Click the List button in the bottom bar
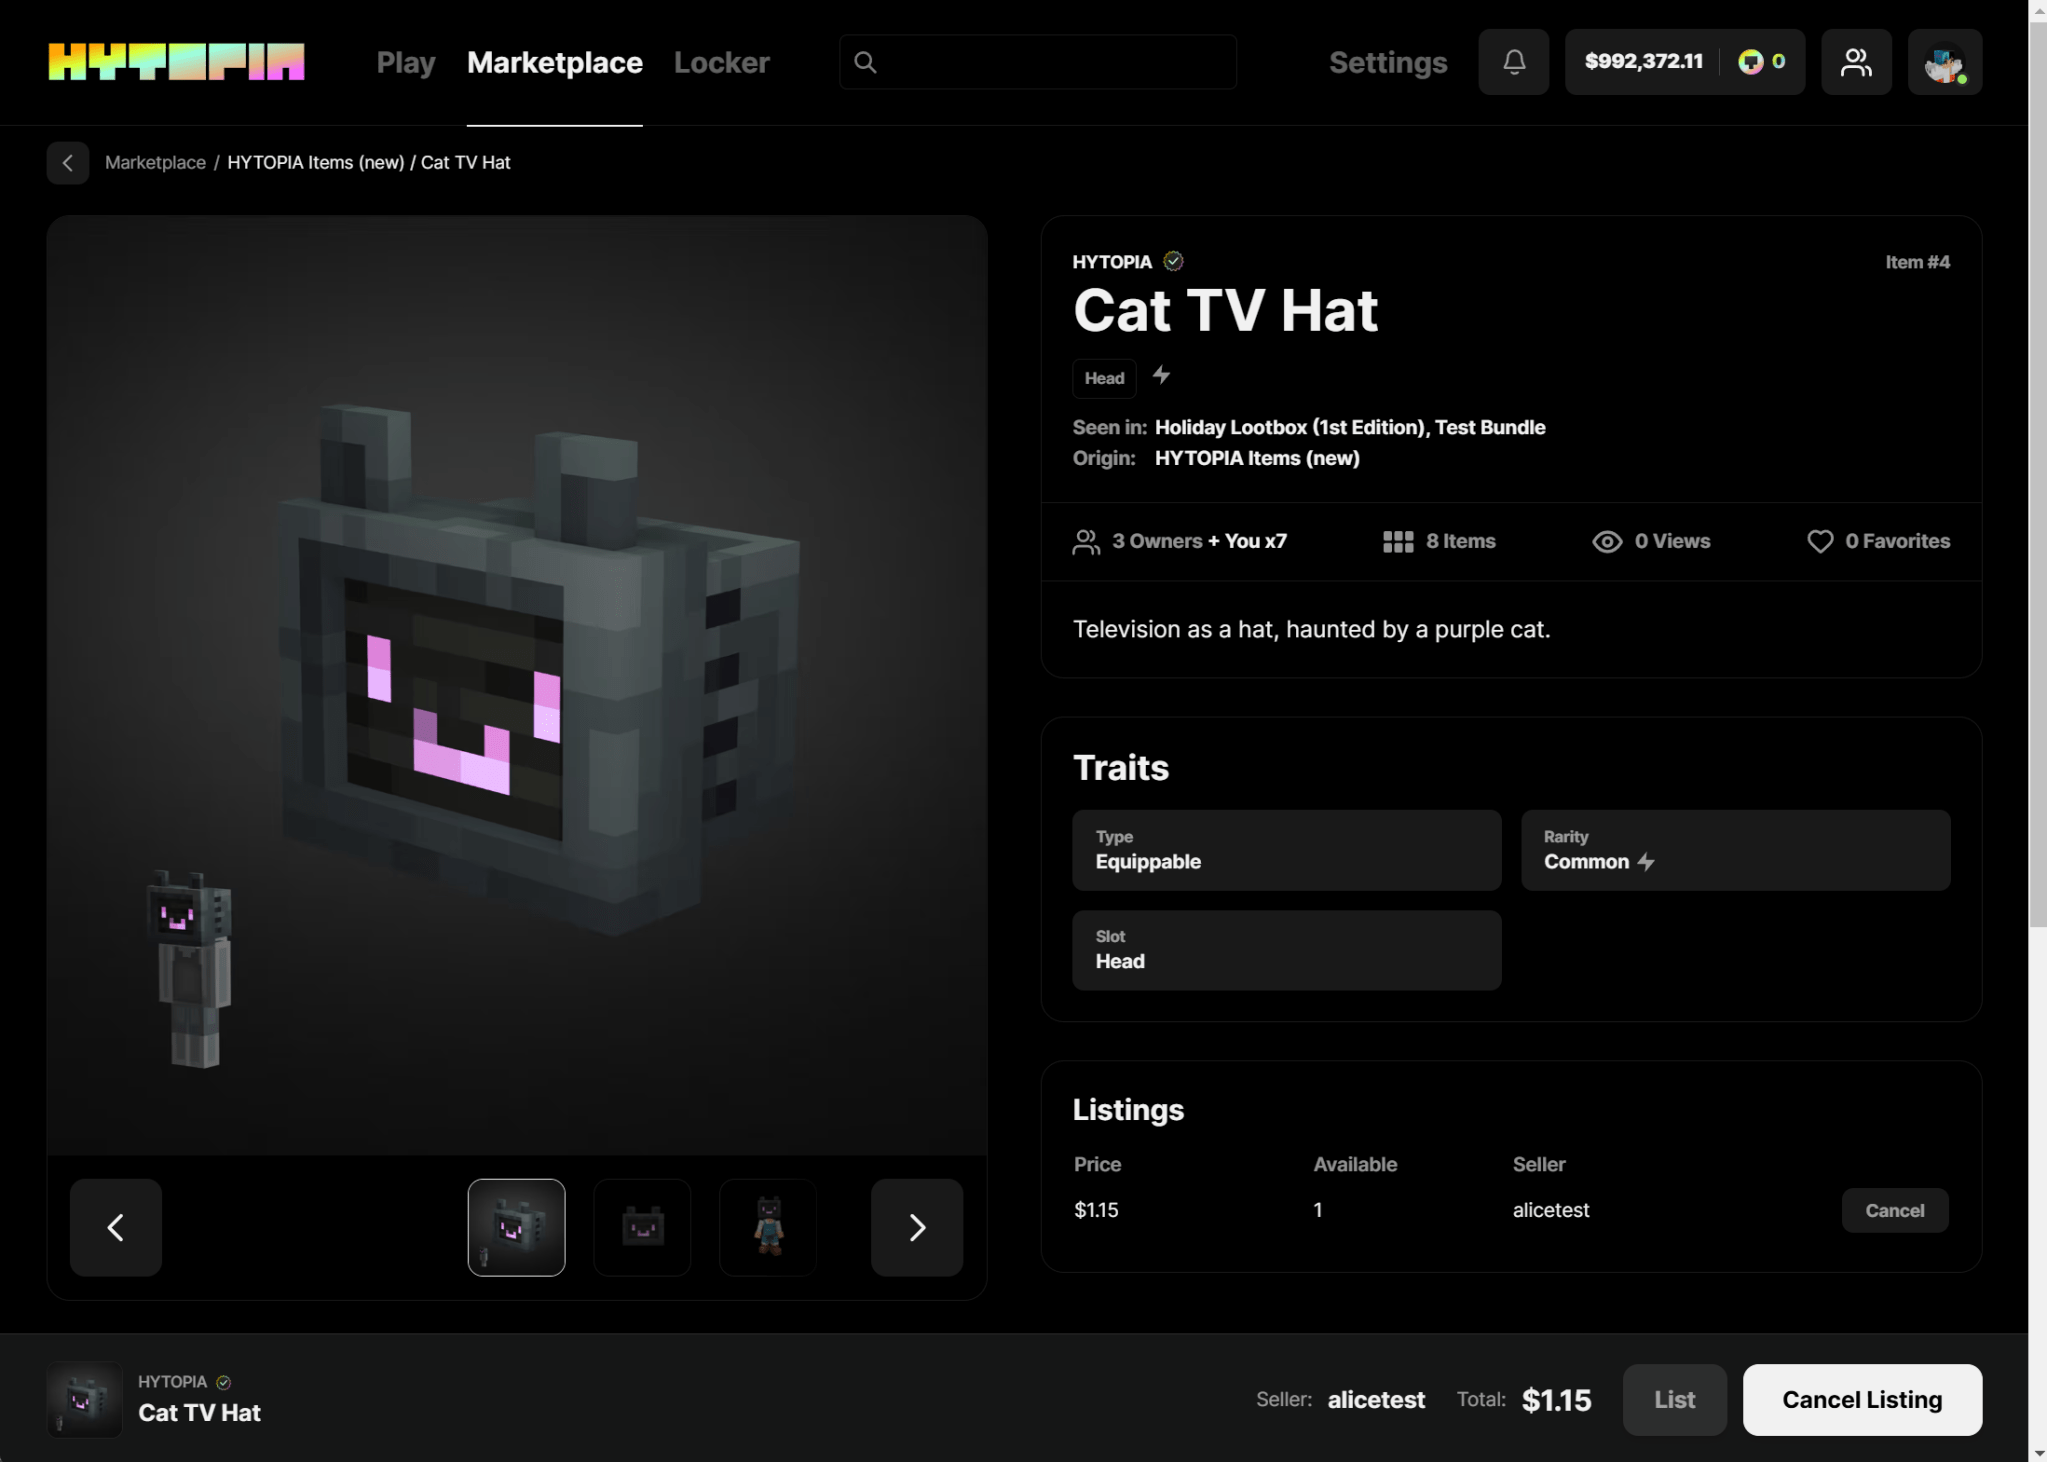 1673,1399
